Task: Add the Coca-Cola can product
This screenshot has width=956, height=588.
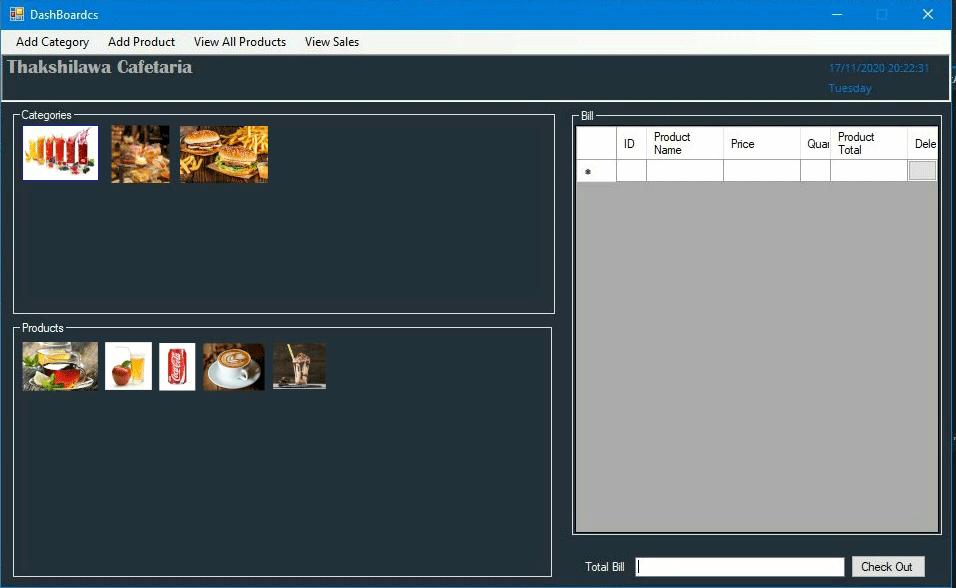Action: click(177, 366)
